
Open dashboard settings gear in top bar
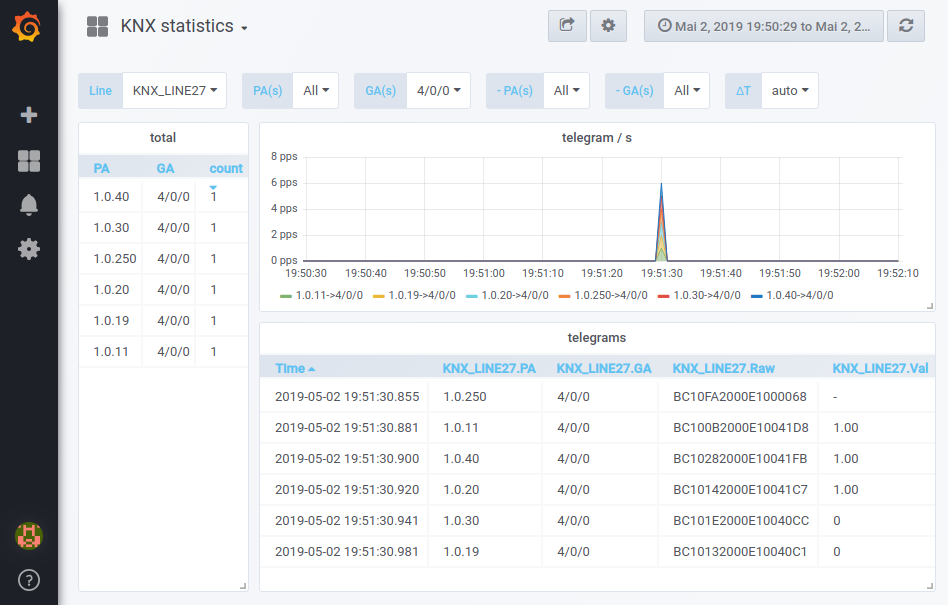pyautogui.click(x=608, y=26)
